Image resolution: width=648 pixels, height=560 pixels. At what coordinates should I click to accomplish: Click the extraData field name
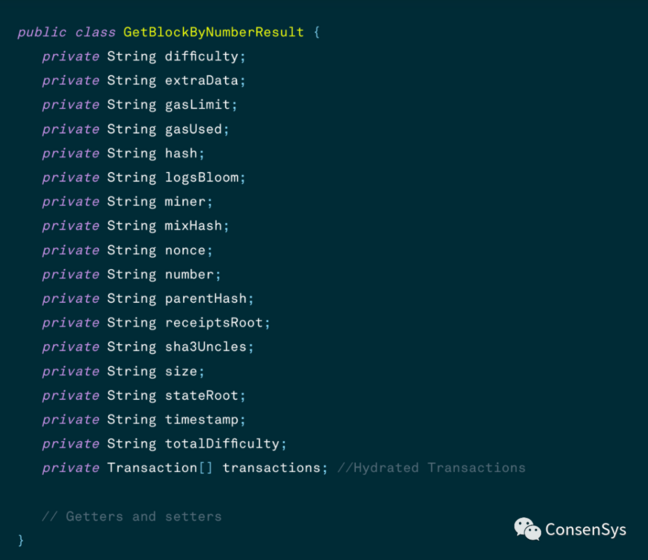(x=201, y=80)
